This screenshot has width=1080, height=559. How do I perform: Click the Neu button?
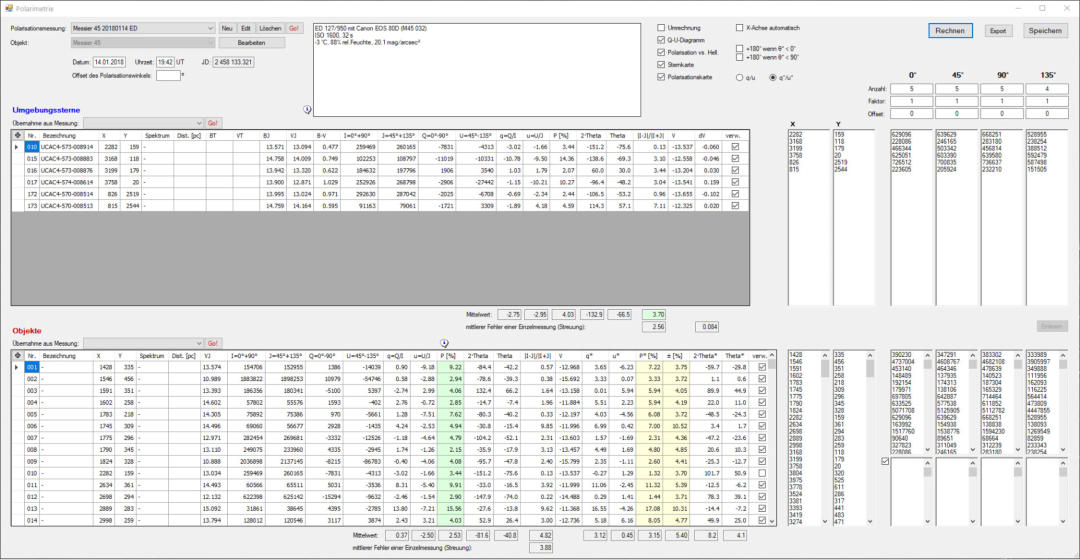pyautogui.click(x=227, y=28)
